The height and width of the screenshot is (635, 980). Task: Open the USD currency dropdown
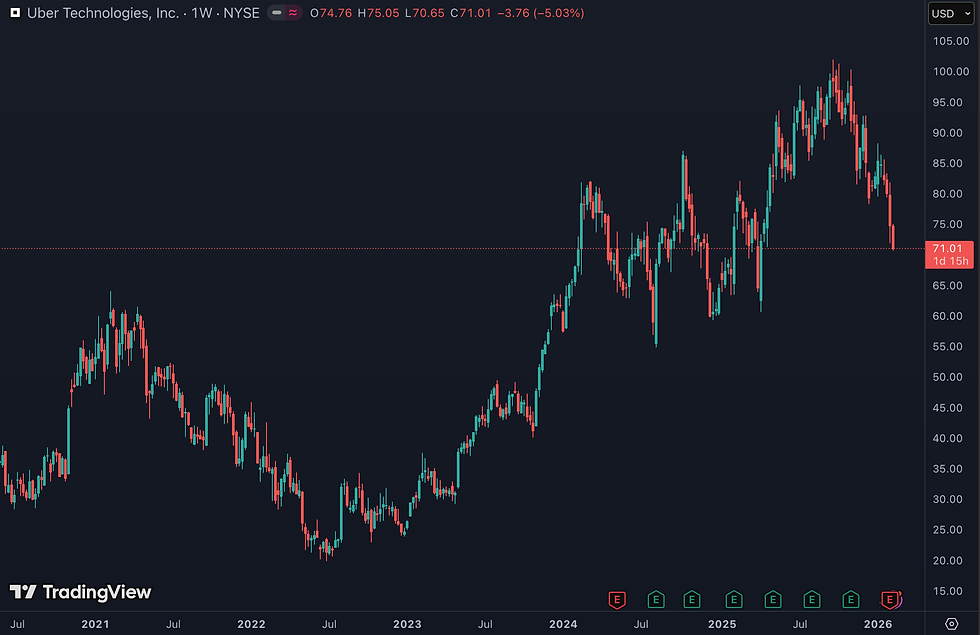coord(951,13)
